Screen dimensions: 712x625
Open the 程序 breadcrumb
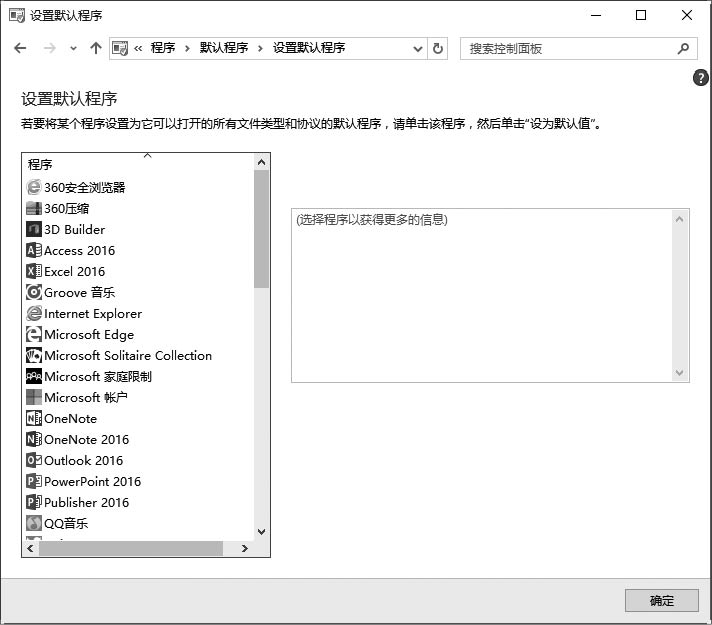pyautogui.click(x=163, y=48)
